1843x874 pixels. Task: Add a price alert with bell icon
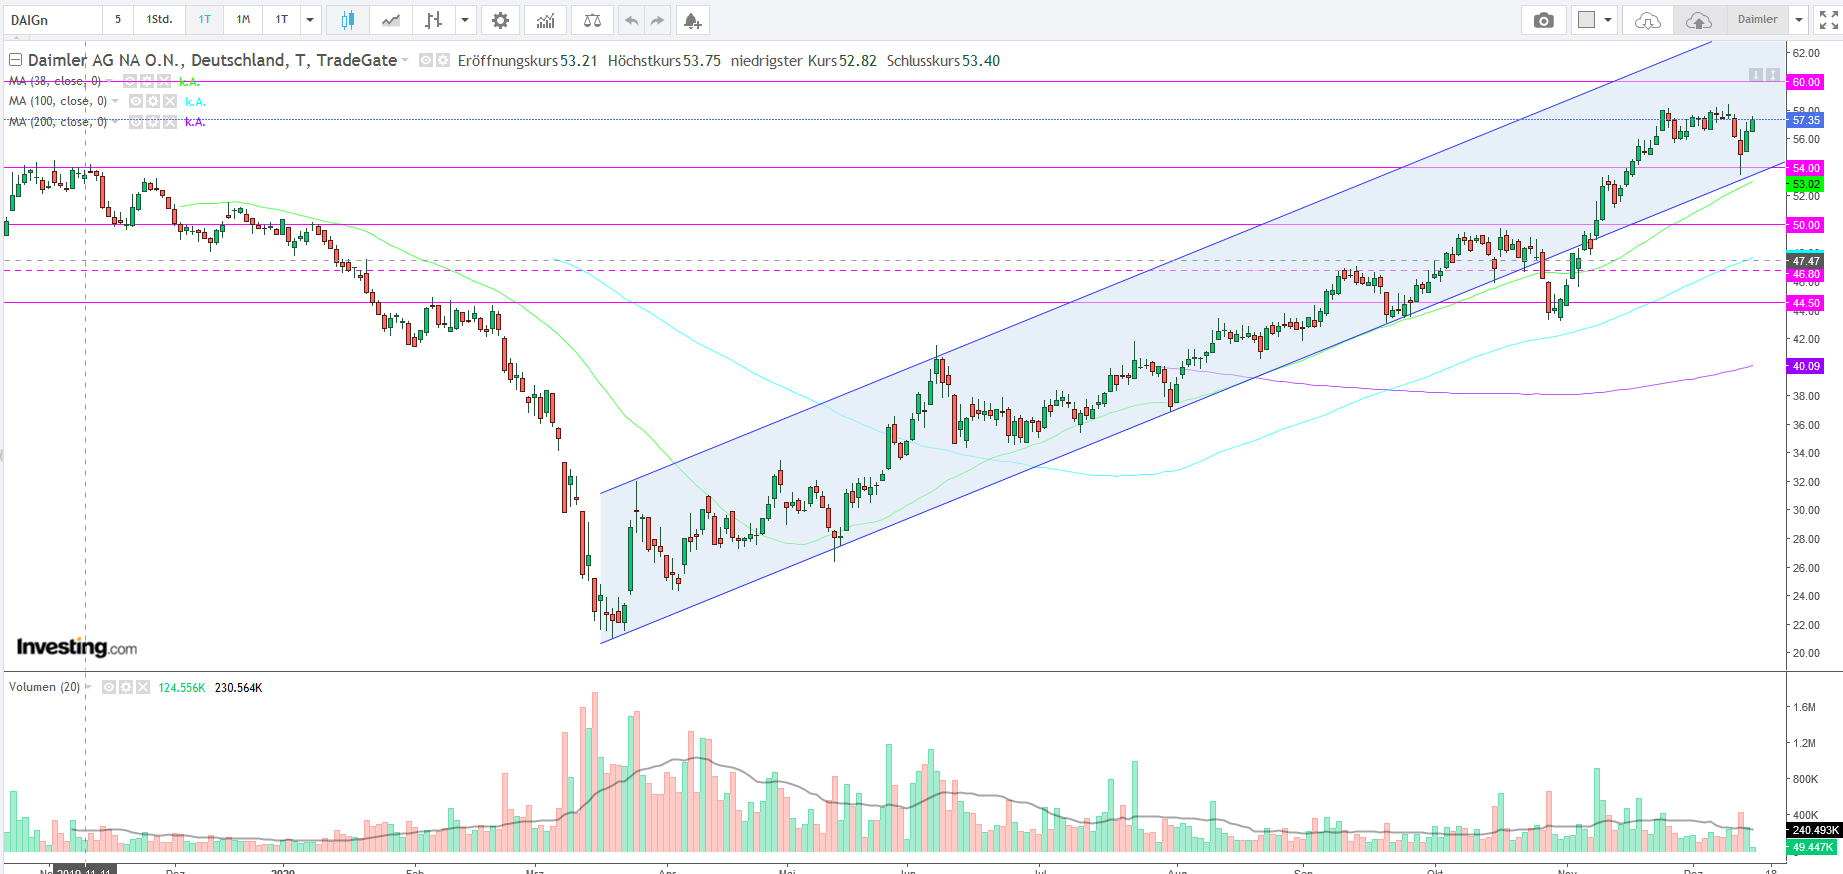click(x=692, y=20)
